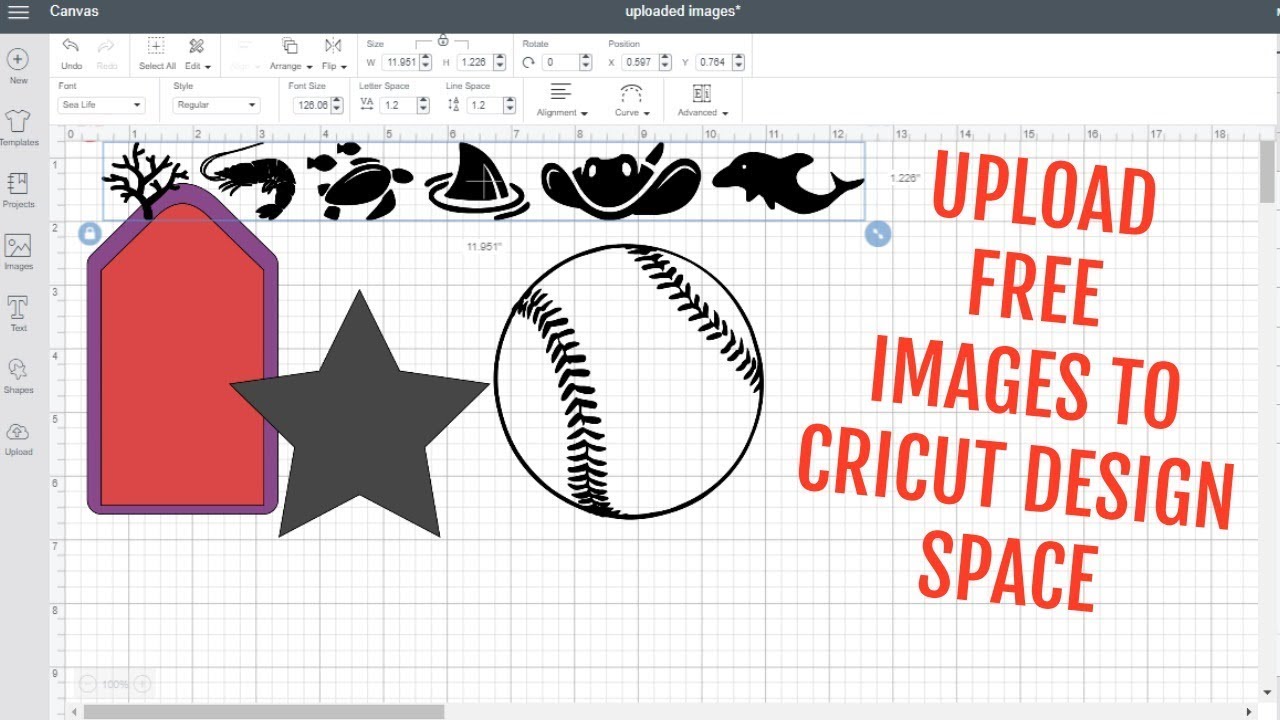Zoom in the canvas
The height and width of the screenshot is (720, 1280).
(142, 684)
